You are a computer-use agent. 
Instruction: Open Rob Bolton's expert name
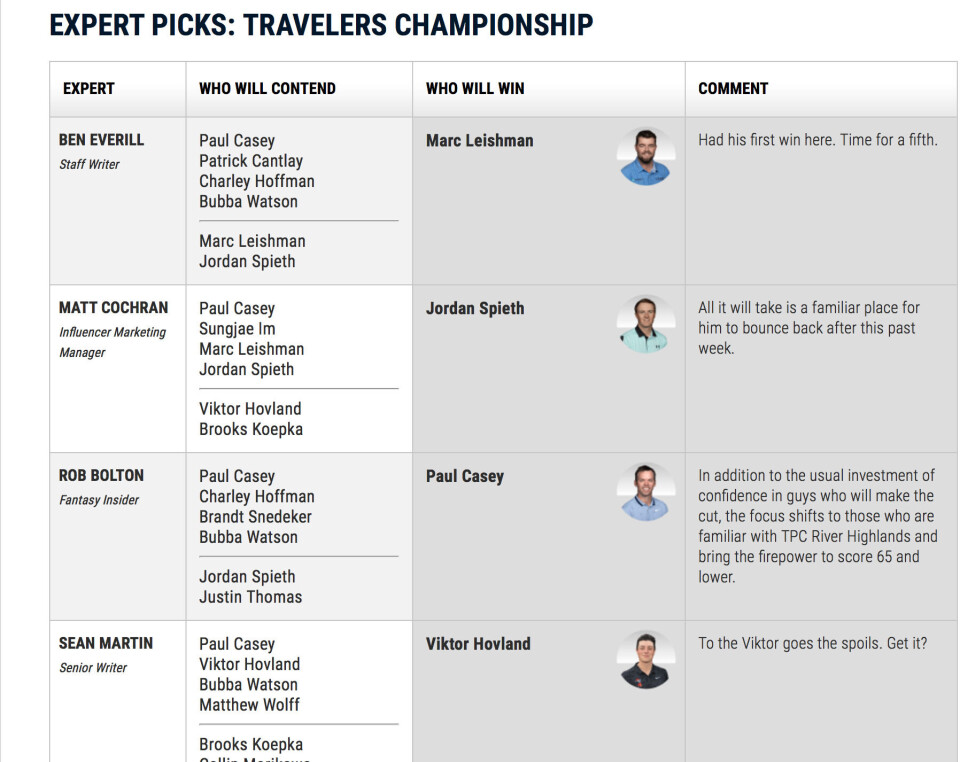click(x=102, y=476)
